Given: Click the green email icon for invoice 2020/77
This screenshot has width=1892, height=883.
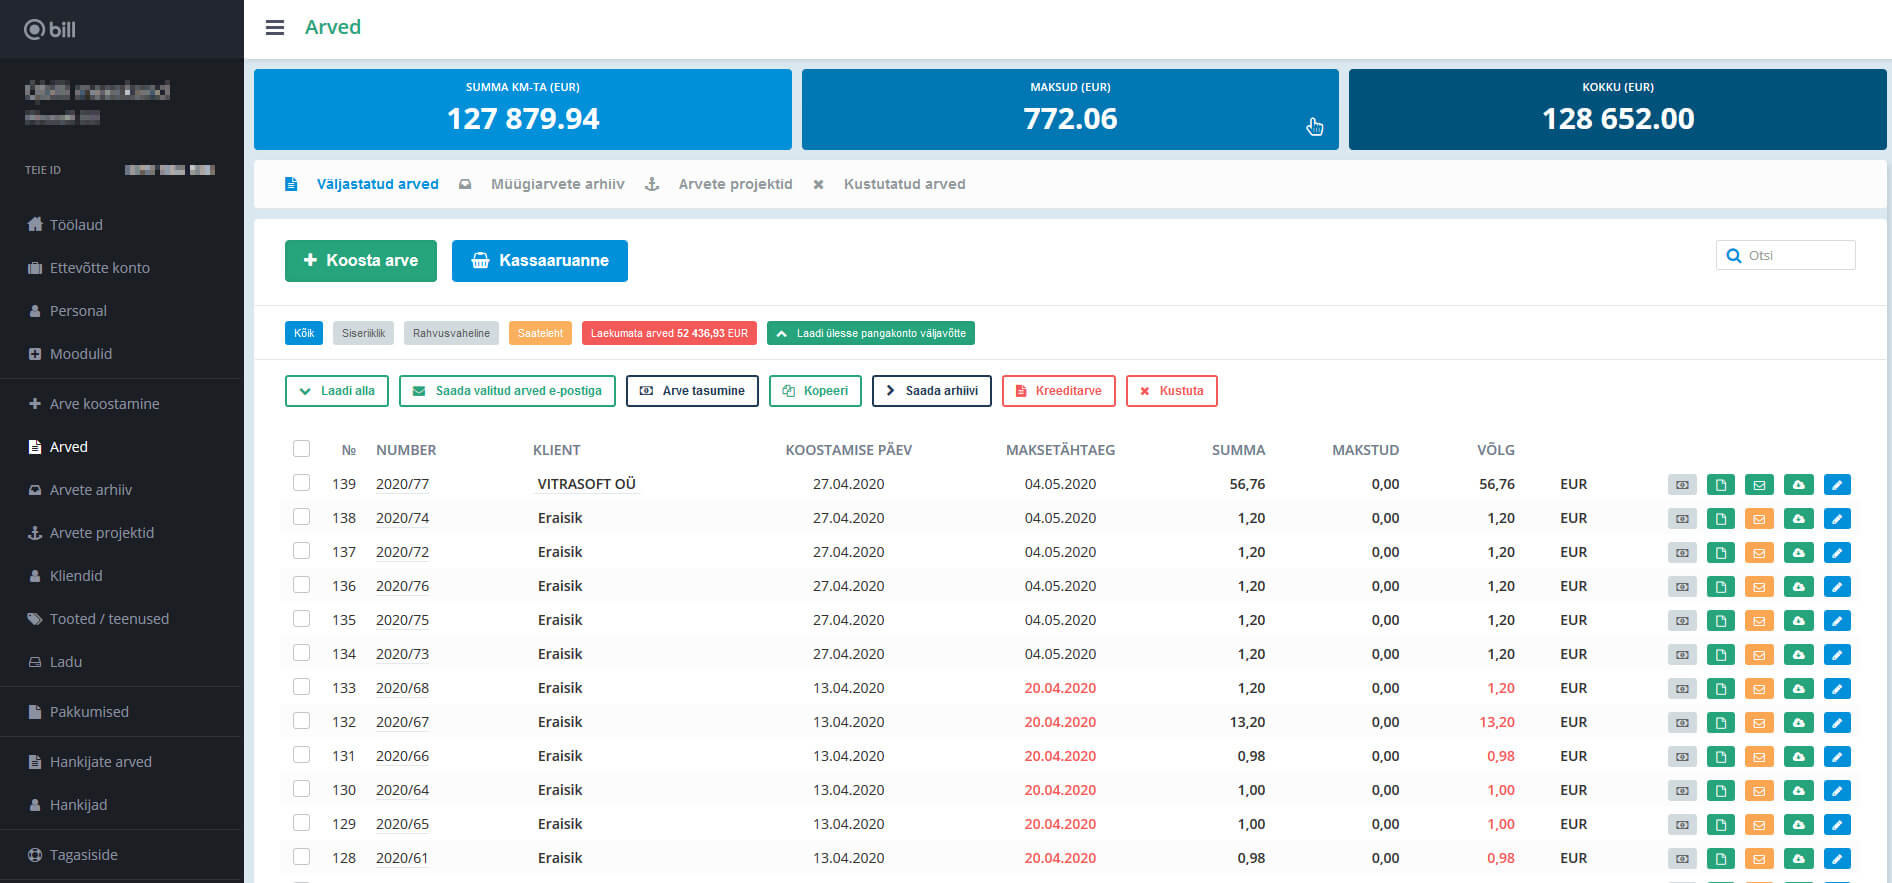Looking at the screenshot, I should pyautogui.click(x=1759, y=485).
